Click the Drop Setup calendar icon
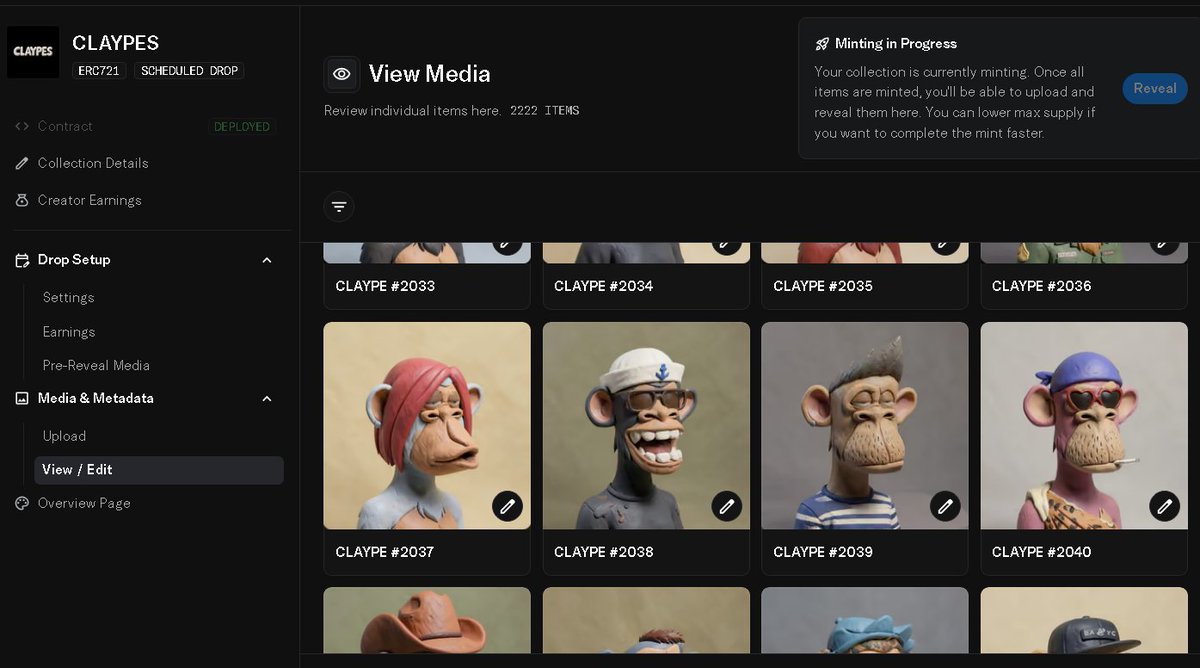This screenshot has width=1200, height=668. [x=22, y=260]
